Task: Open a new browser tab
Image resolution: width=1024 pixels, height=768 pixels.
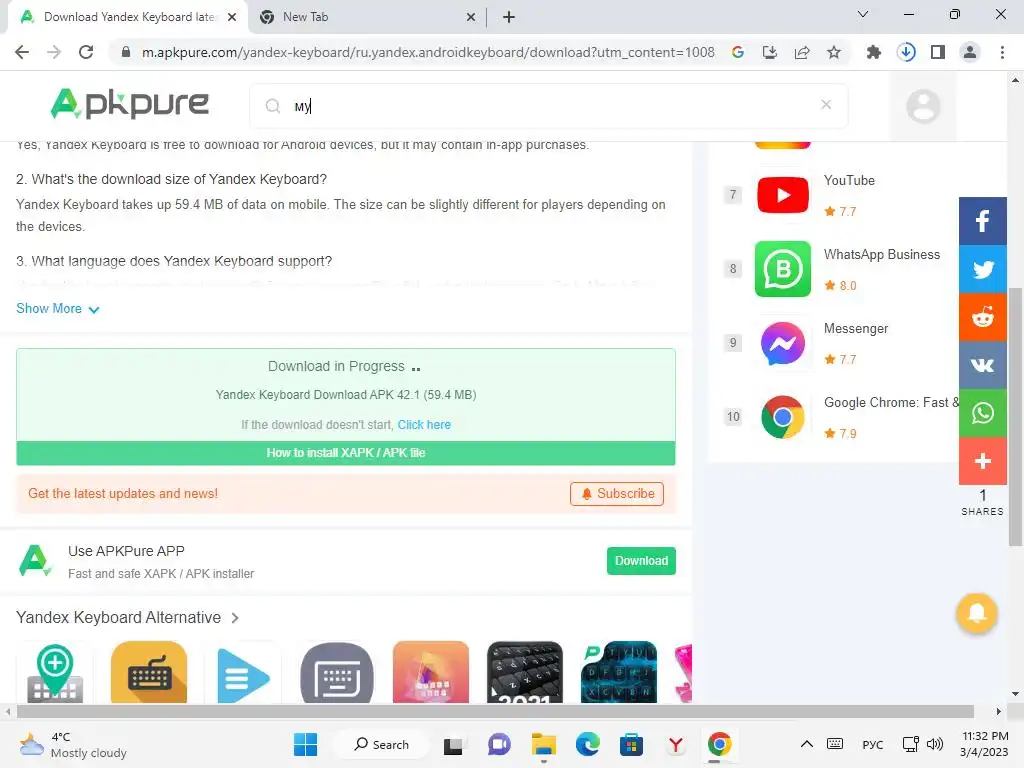Action: 509,18
